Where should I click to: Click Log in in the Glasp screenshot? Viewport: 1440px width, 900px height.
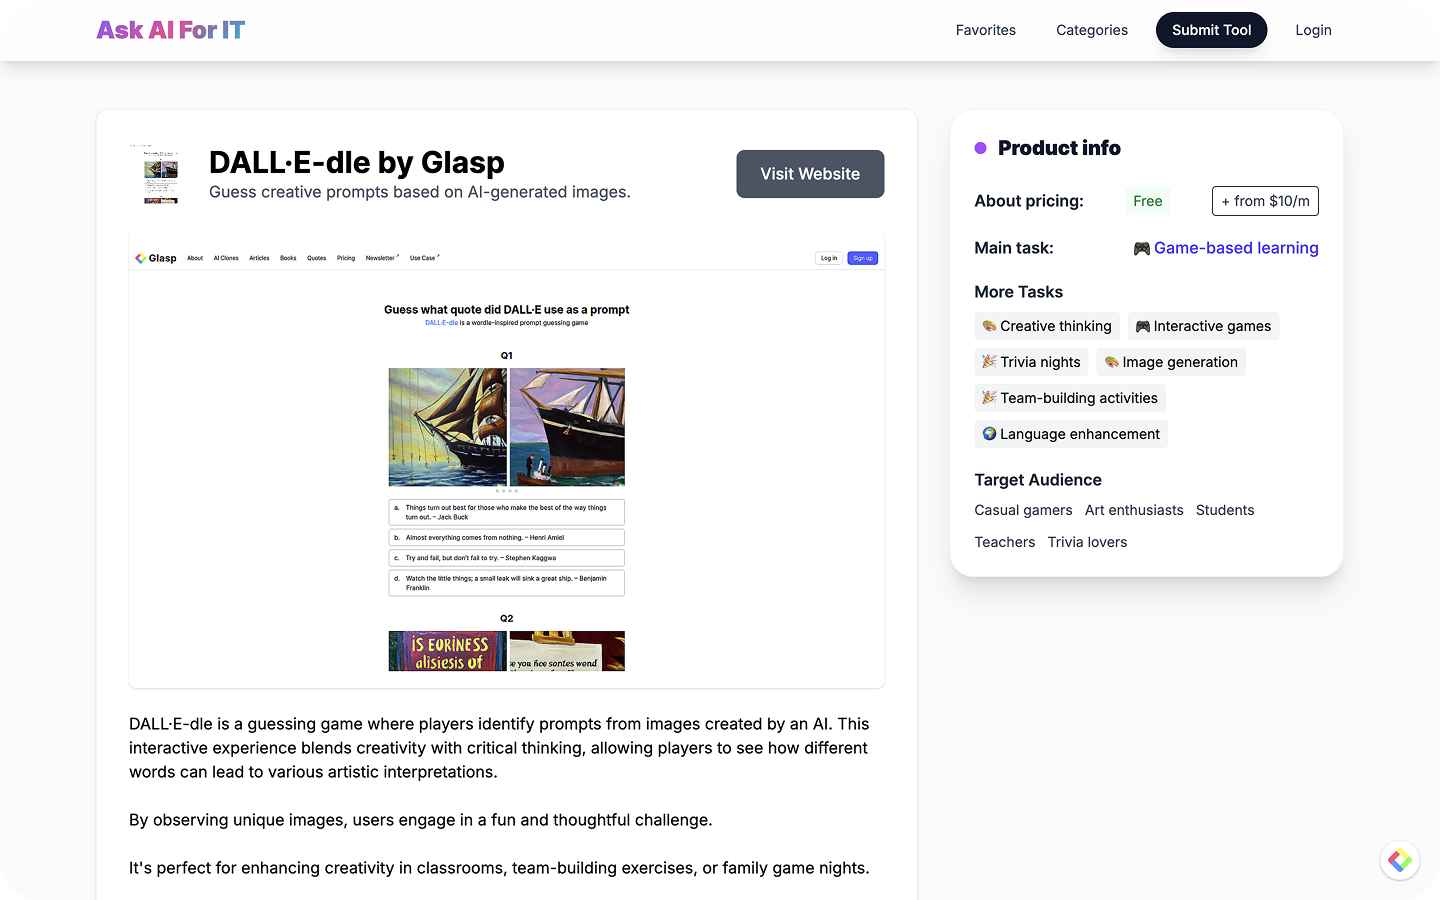[829, 258]
